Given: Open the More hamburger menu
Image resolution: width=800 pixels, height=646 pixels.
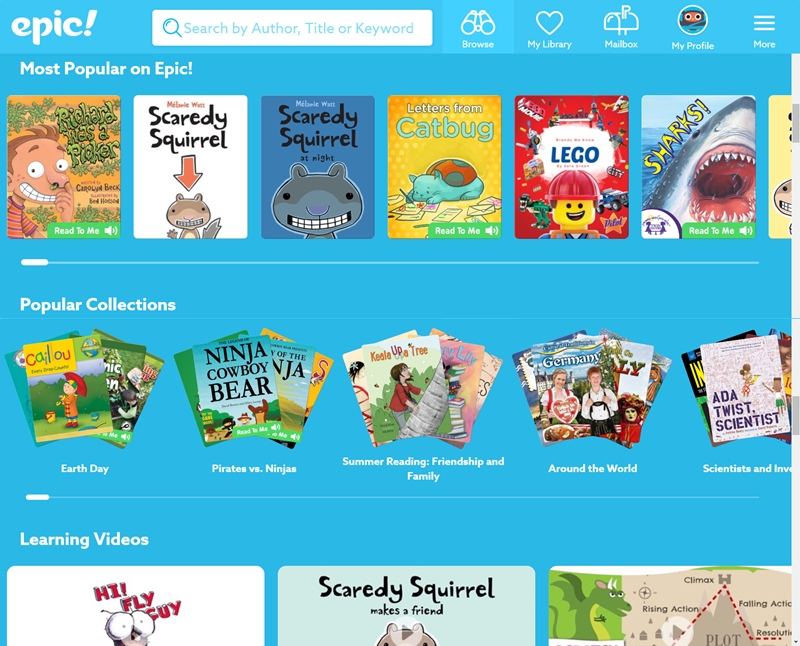Looking at the screenshot, I should click(764, 23).
